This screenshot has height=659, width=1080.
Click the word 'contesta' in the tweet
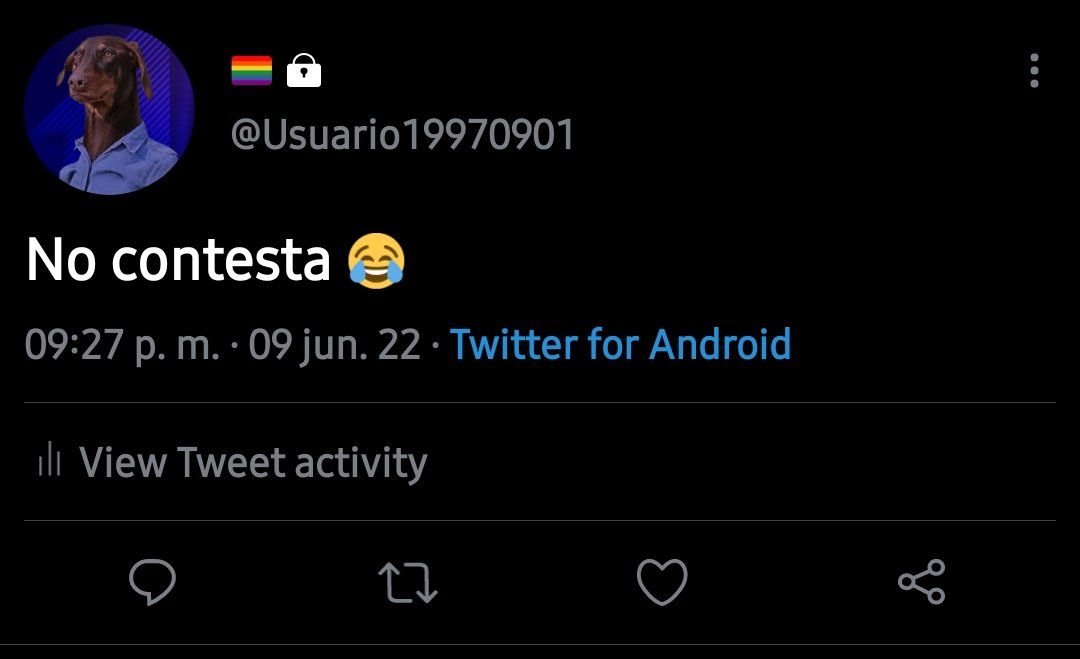pos(221,260)
